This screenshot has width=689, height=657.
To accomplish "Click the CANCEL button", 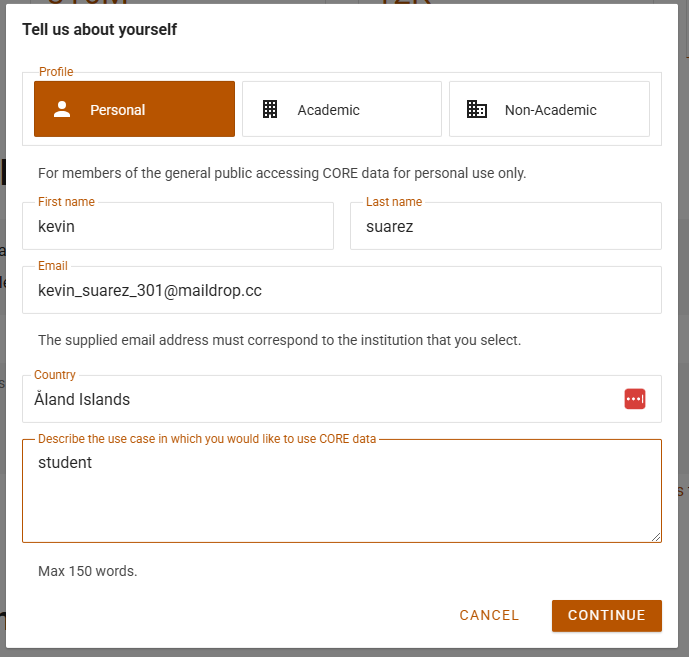I will click(x=489, y=615).
